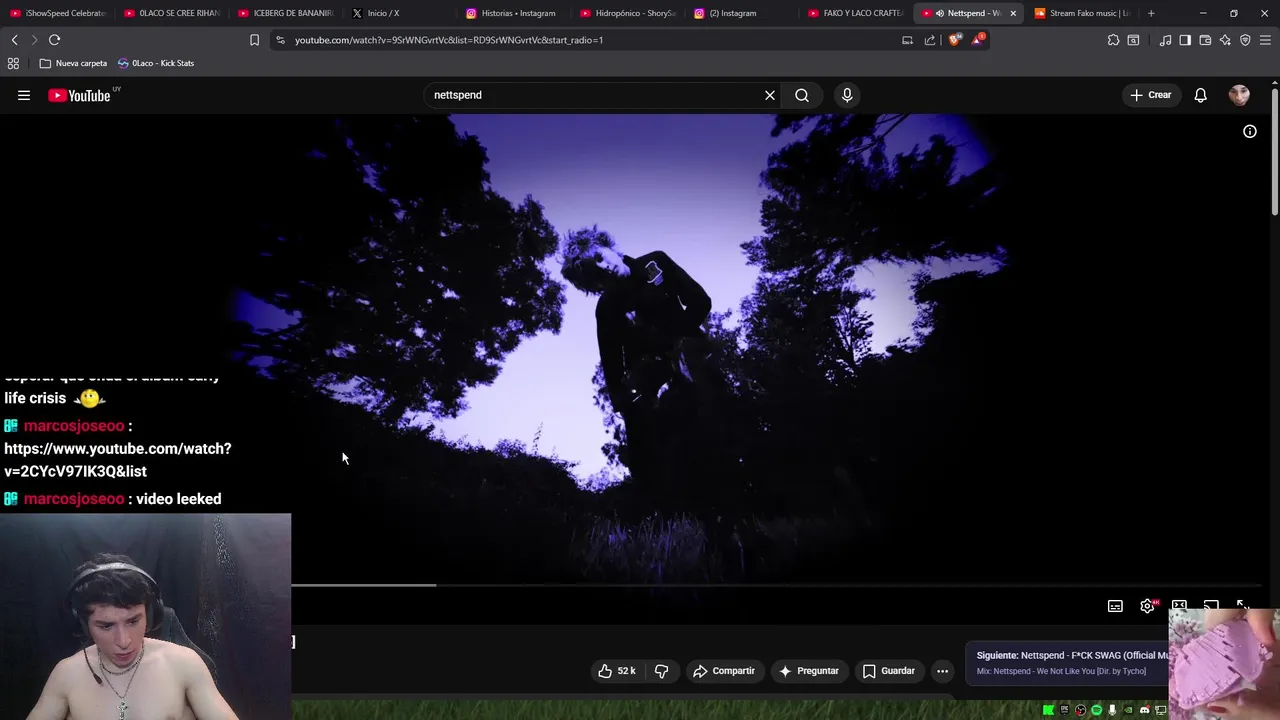
Task: Click the green Kick tray icon
Action: click(x=1048, y=710)
